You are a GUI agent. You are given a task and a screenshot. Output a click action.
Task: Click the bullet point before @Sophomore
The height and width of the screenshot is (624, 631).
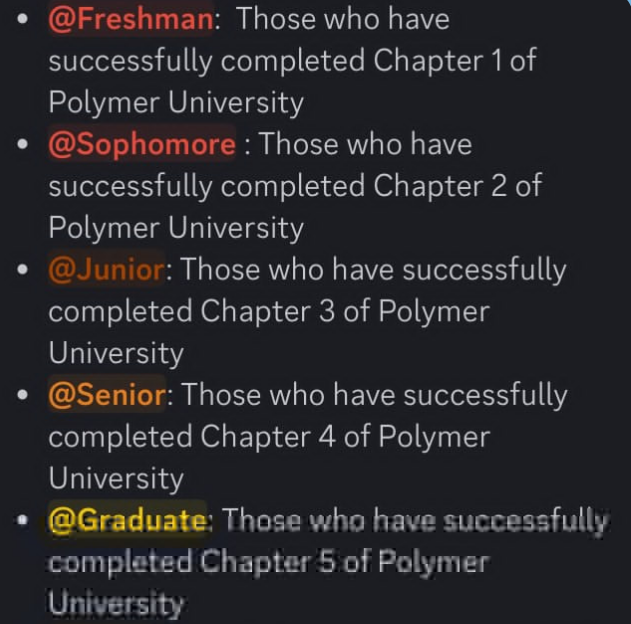(x=23, y=144)
